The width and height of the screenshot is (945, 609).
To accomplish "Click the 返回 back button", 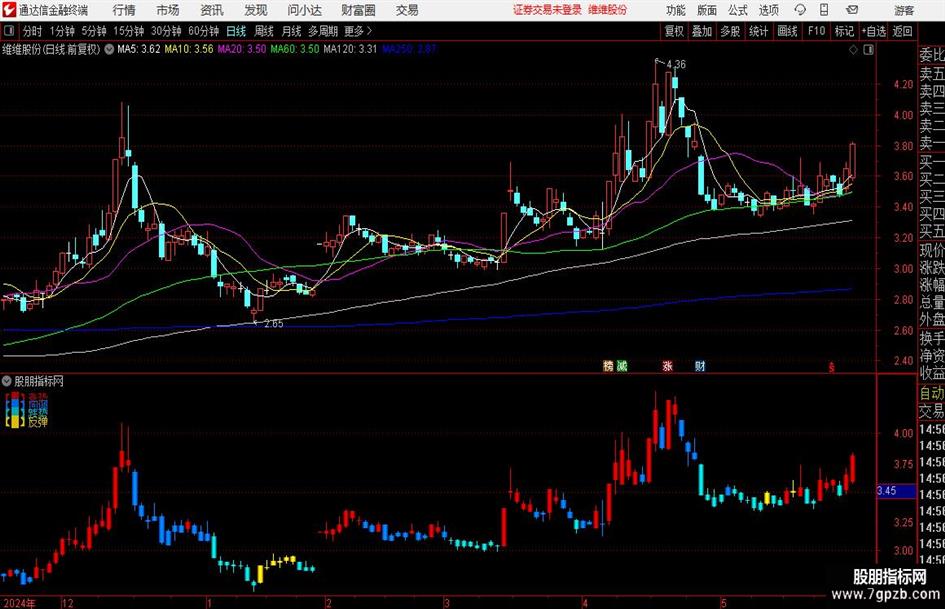I will click(902, 31).
